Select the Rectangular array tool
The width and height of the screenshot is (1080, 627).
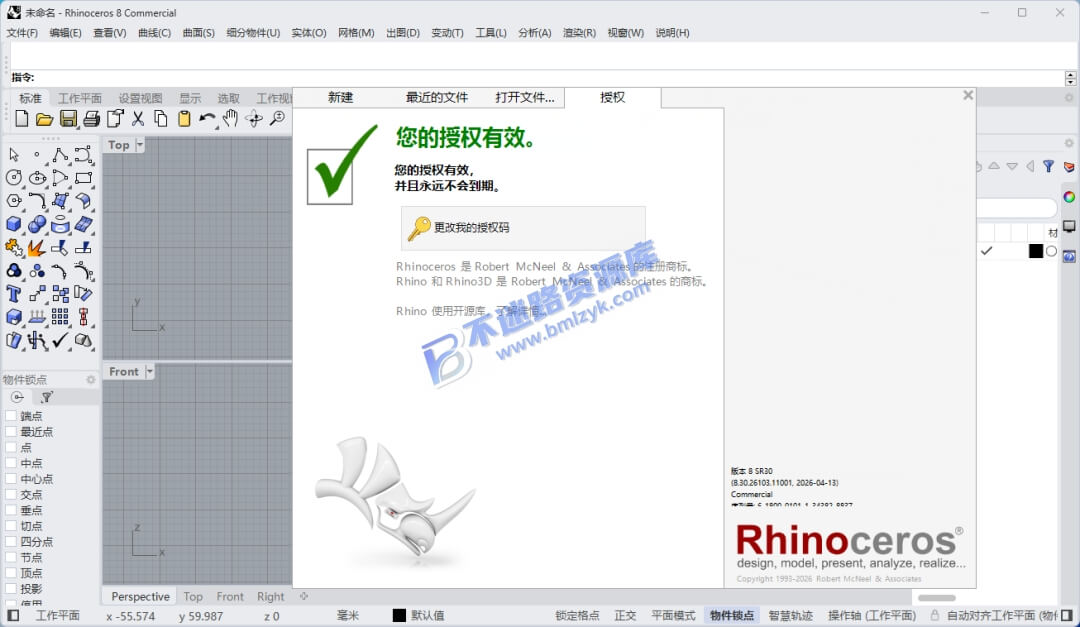(x=60, y=317)
